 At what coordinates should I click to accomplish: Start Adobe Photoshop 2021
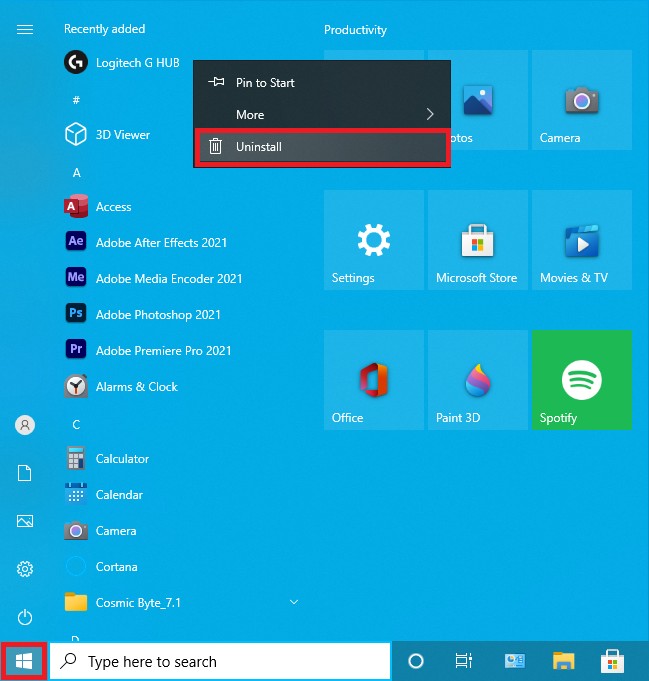(142, 314)
